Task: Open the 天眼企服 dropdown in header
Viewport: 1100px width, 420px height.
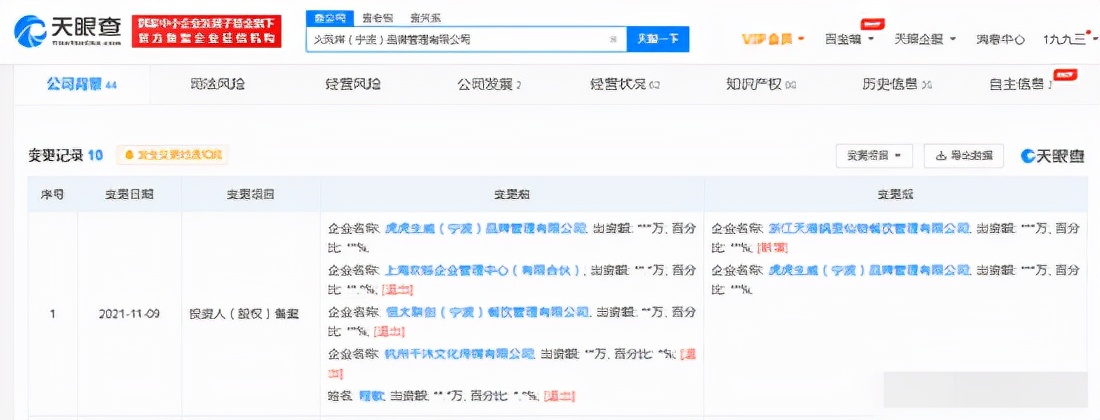Action: point(923,39)
